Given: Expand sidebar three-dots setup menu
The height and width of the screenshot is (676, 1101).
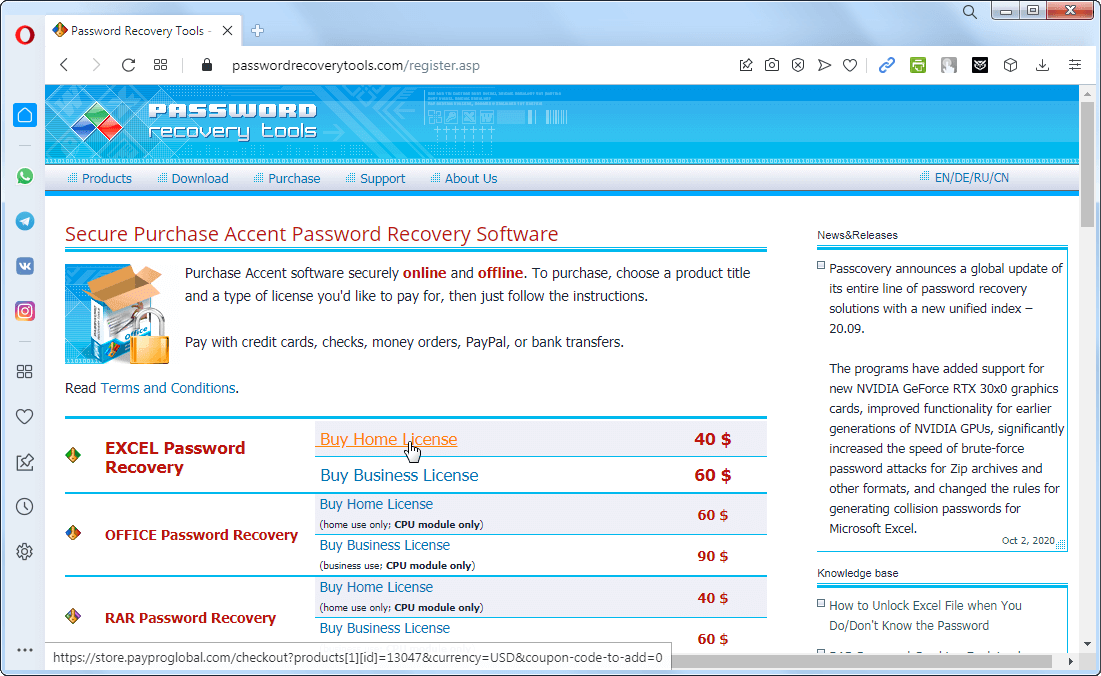Looking at the screenshot, I should 25,650.
